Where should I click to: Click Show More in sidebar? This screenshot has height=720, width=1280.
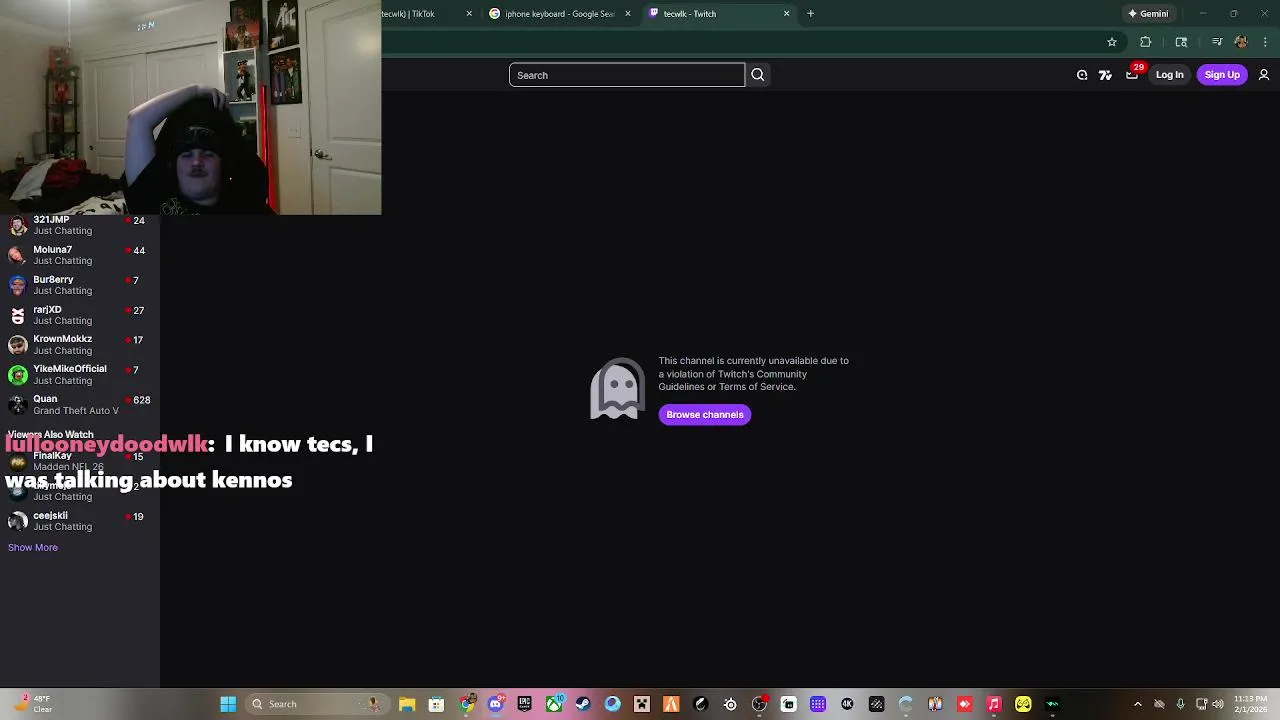[x=33, y=548]
